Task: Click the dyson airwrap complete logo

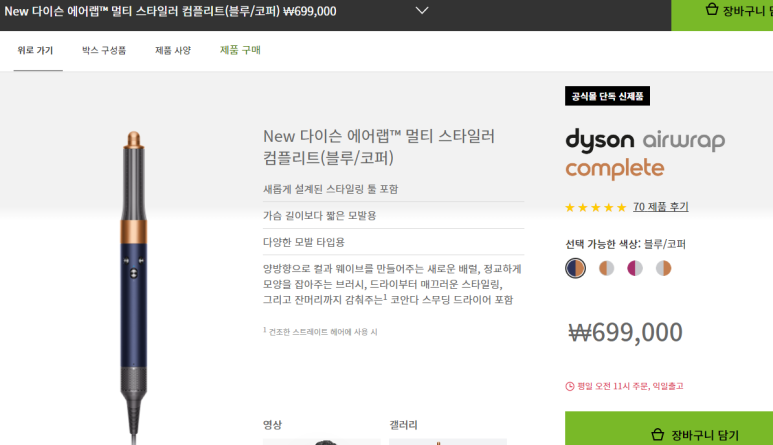Action: 645,154
